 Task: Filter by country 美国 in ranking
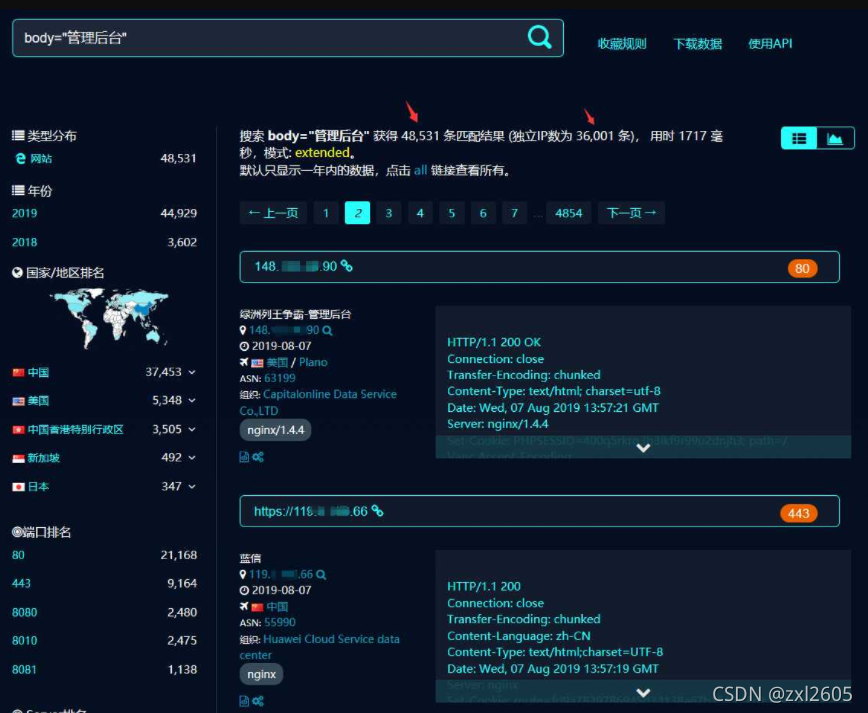tap(38, 401)
